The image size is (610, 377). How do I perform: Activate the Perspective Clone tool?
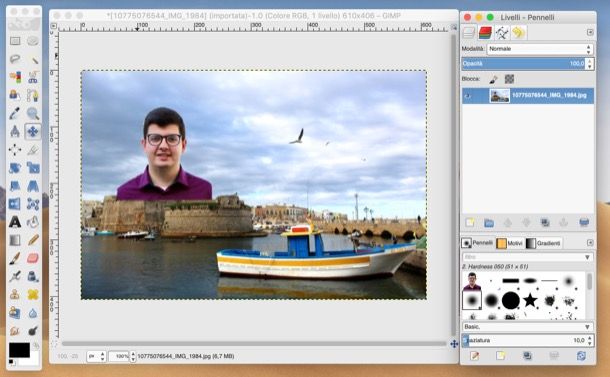point(15,313)
